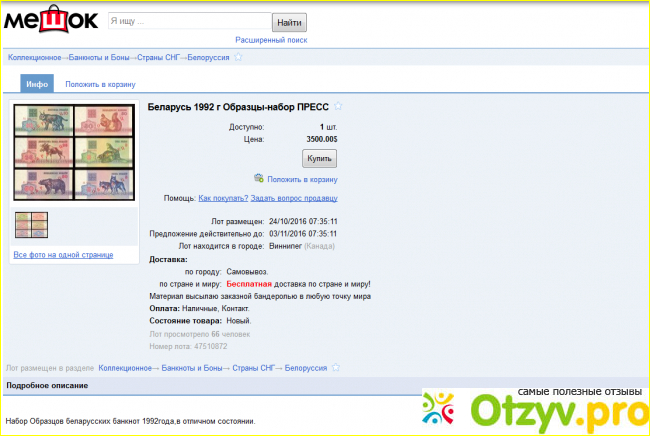Image resolution: width=650 pixels, height=436 pixels.
Task: Click the Задать вопрос продавцу link
Action: (299, 198)
